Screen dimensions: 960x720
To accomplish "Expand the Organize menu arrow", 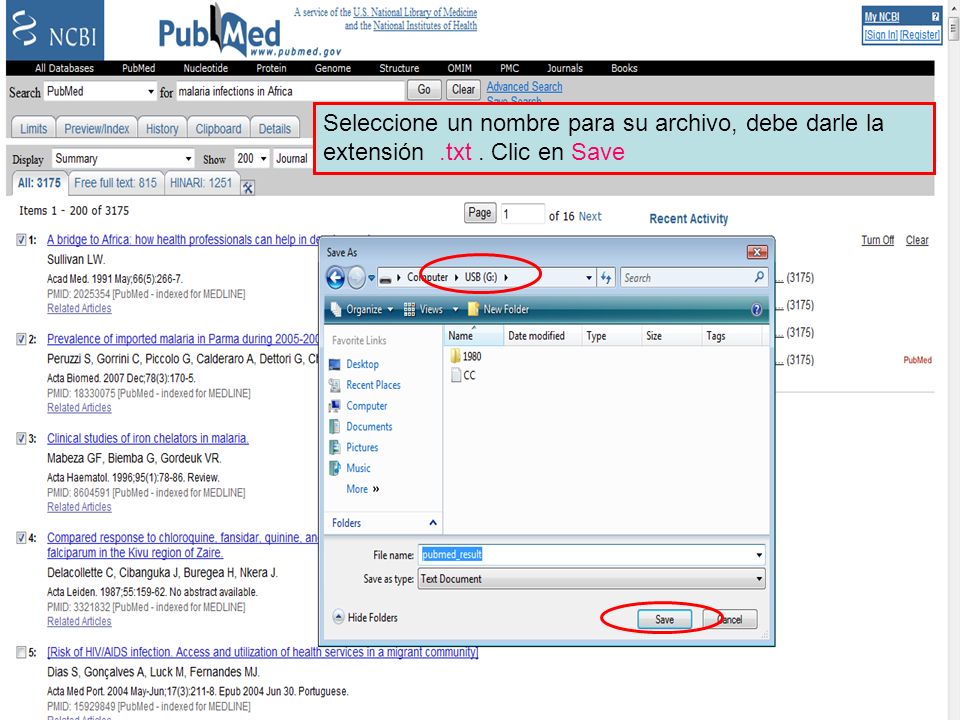I will tap(390, 310).
